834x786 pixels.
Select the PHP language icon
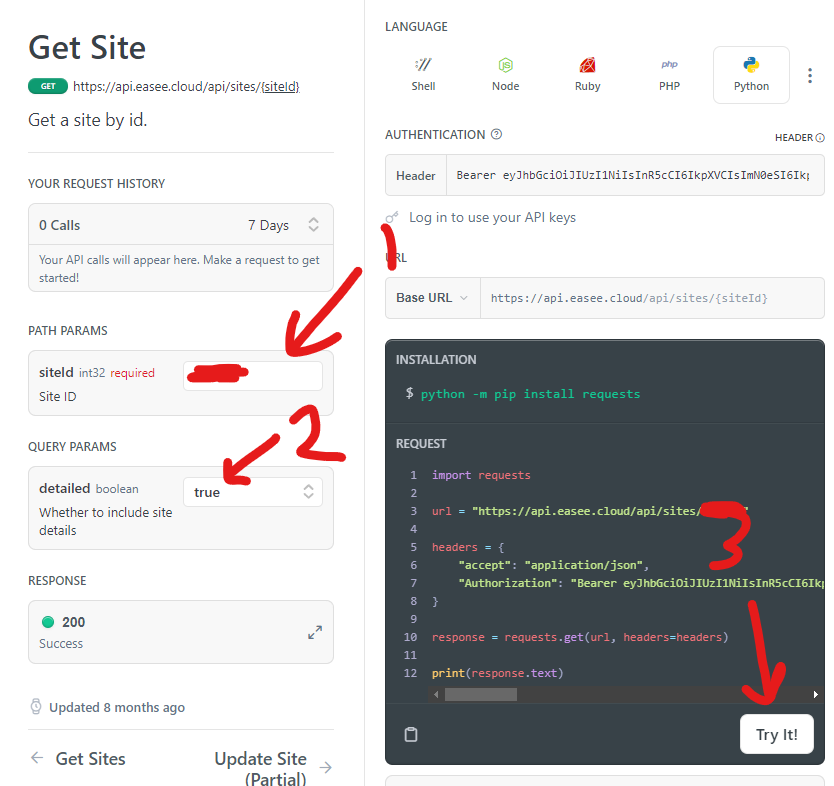tap(669, 73)
